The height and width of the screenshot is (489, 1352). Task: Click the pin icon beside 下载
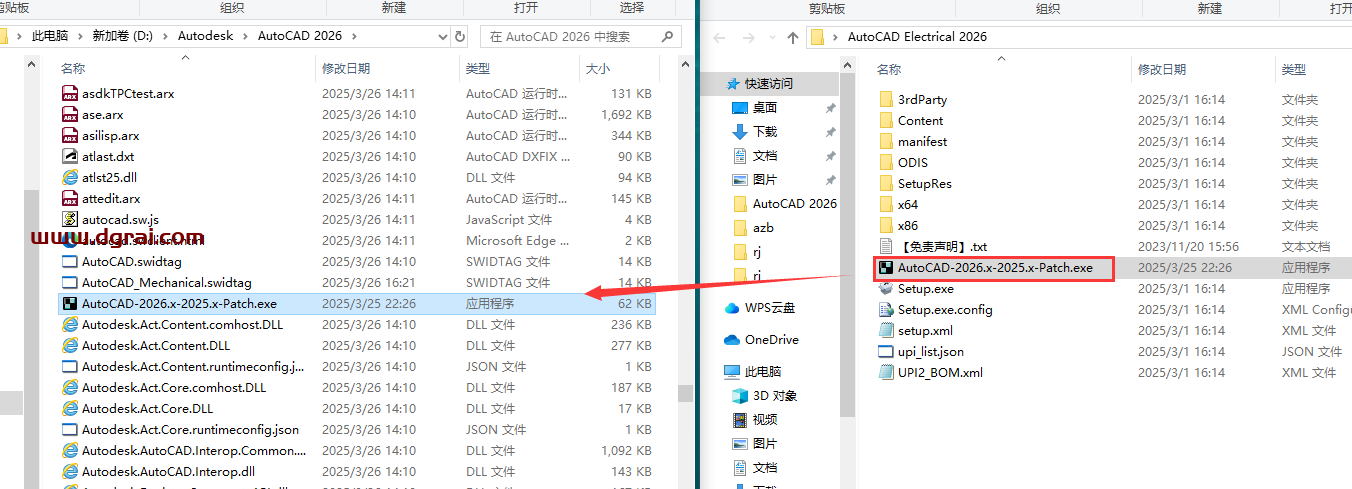click(830, 132)
